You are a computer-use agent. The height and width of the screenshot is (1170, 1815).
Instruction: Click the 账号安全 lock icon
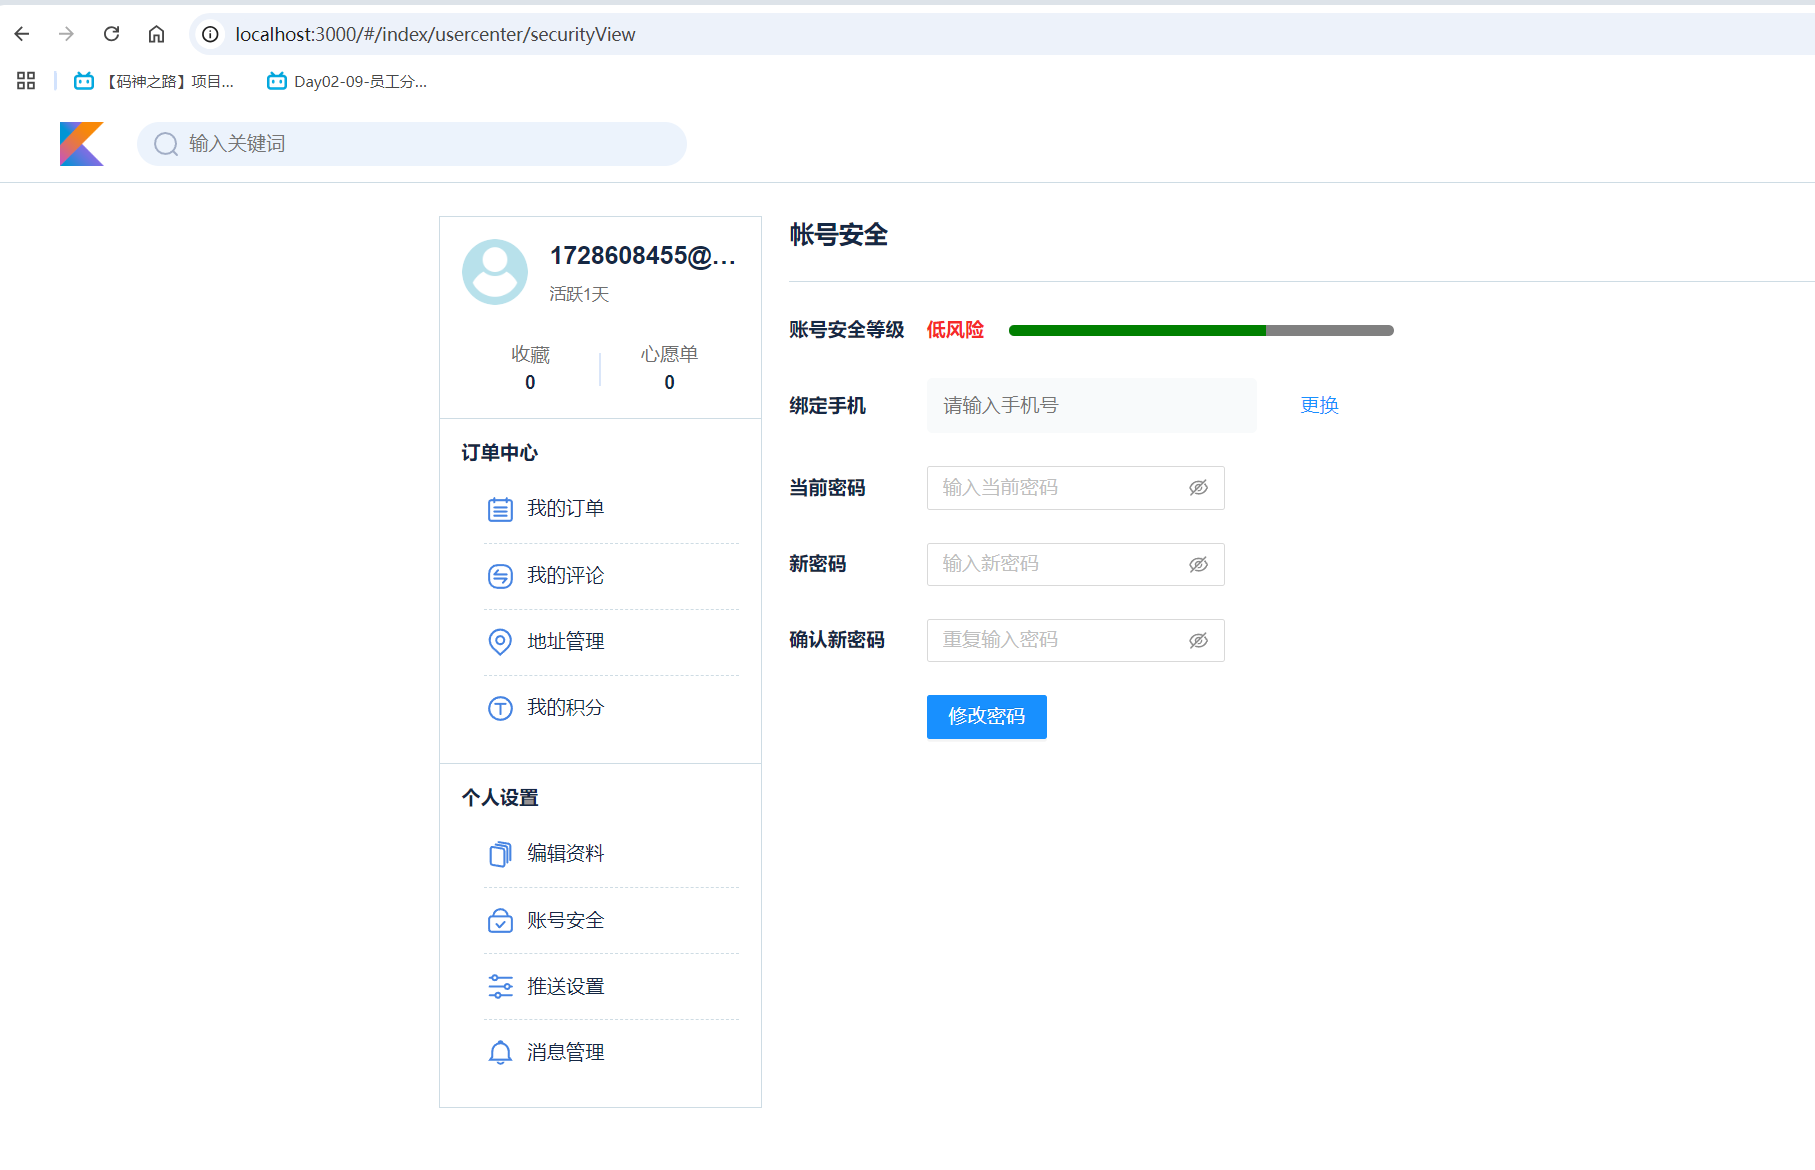point(500,921)
